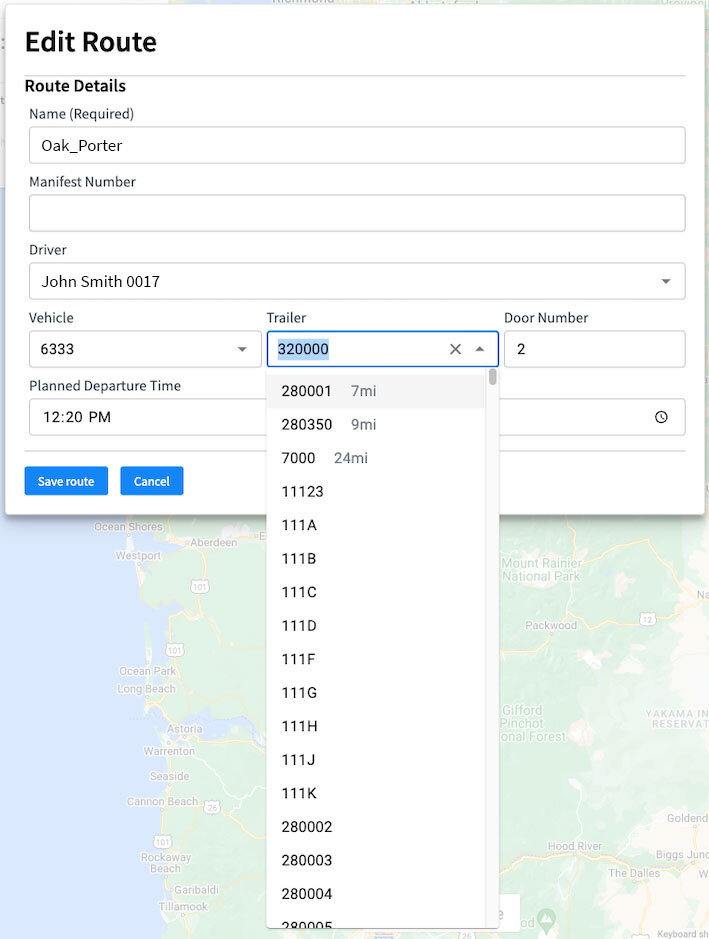Click into the Manifest Number field

click(357, 213)
